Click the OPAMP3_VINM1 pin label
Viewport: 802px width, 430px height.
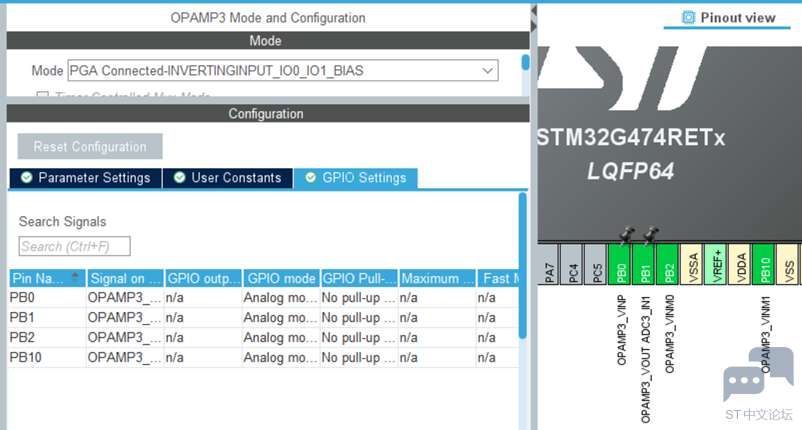[765, 334]
